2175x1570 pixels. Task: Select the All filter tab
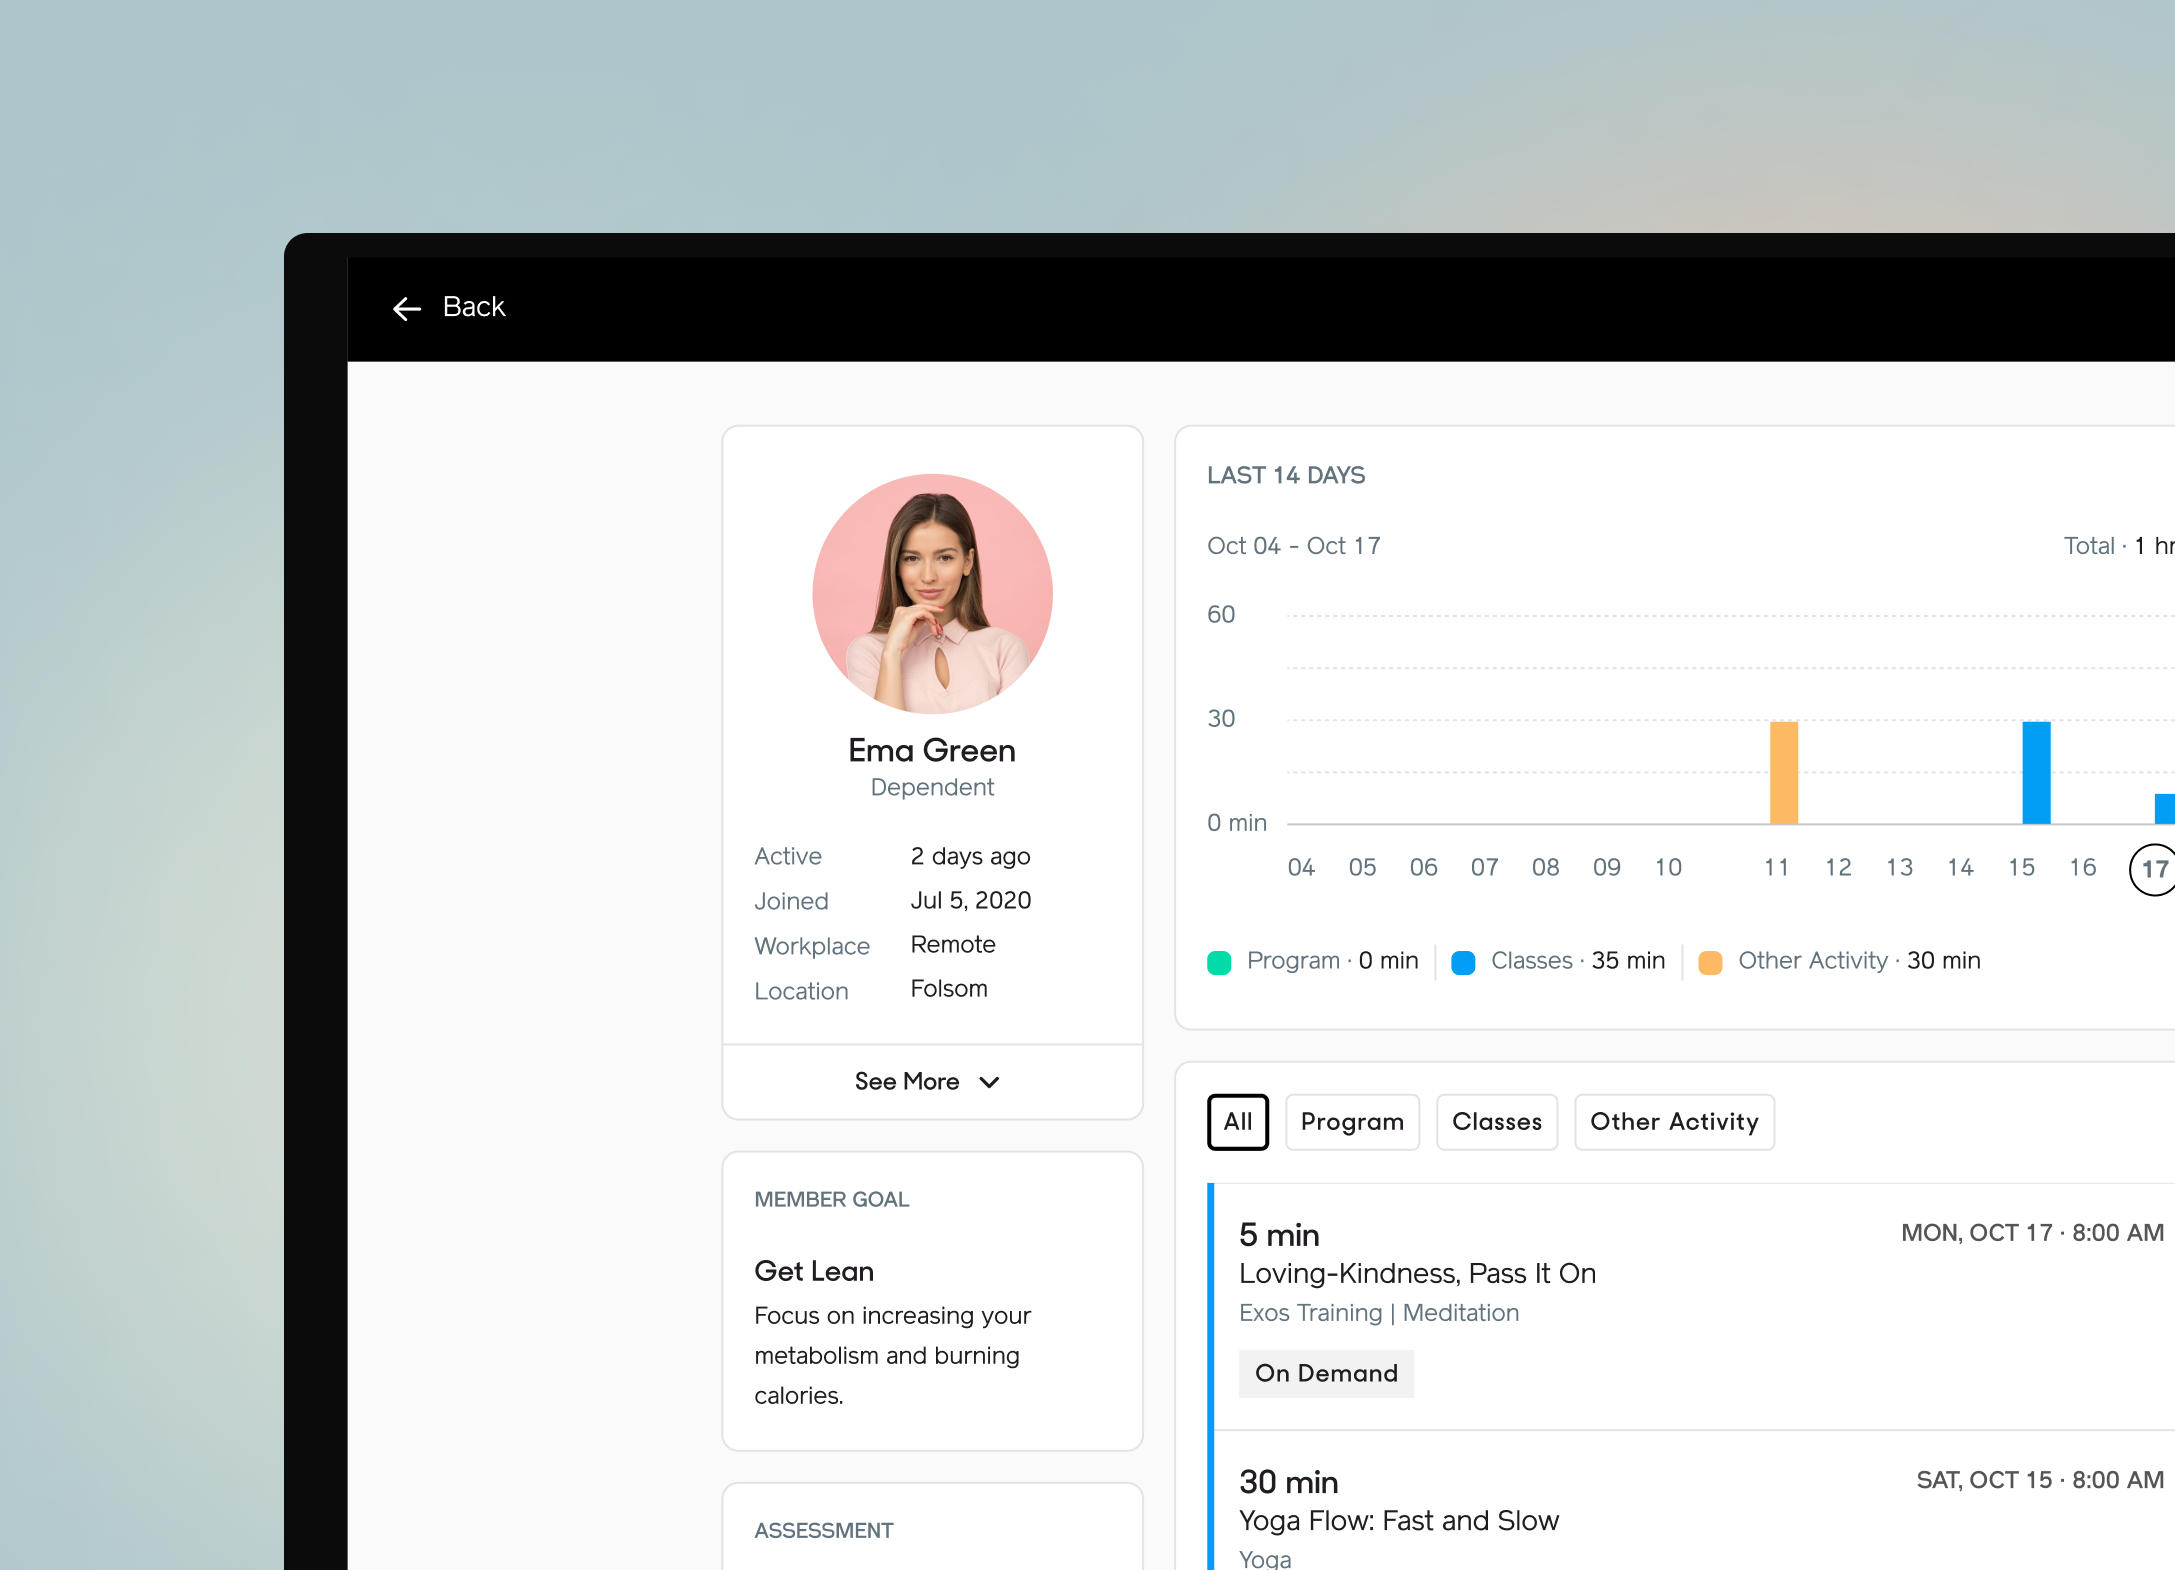1238,1122
